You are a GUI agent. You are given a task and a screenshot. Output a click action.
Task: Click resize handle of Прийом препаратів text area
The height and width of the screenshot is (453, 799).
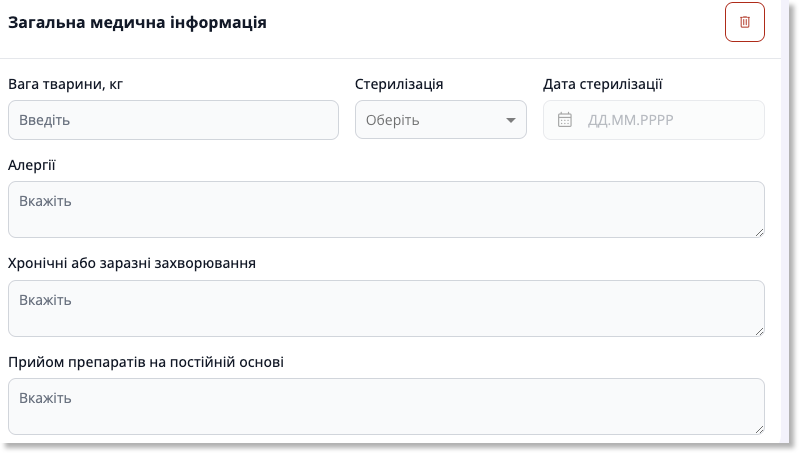click(759, 430)
